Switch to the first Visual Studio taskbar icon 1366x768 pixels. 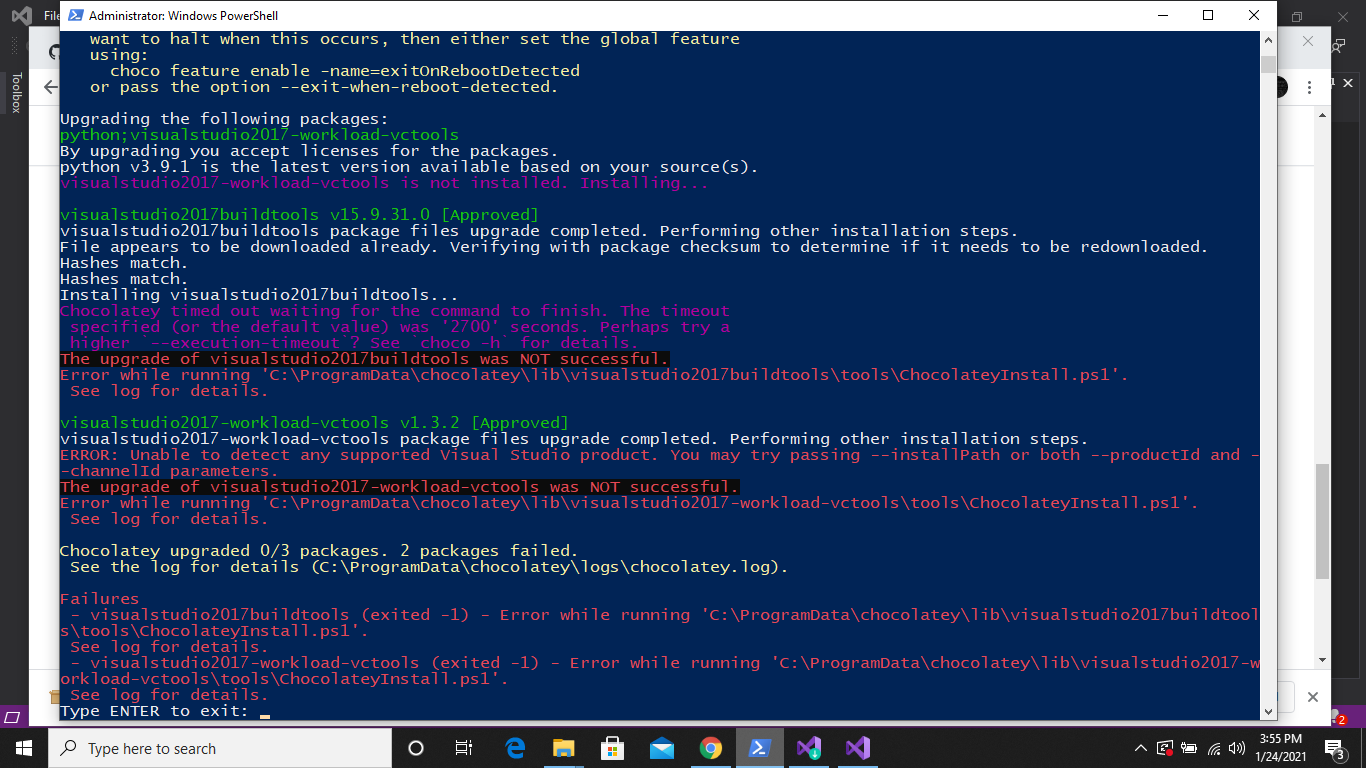pos(808,748)
